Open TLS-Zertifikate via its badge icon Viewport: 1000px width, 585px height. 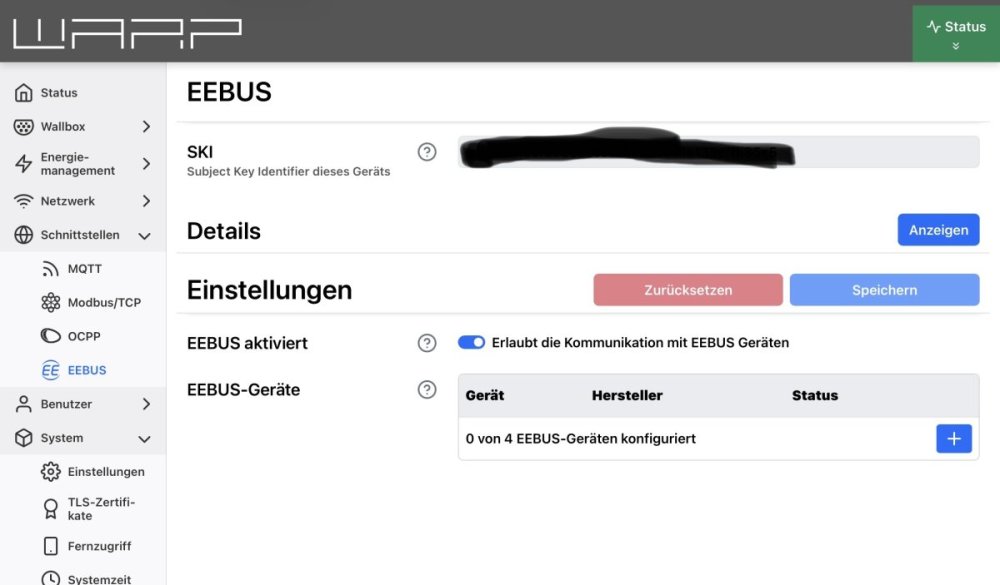[50, 508]
